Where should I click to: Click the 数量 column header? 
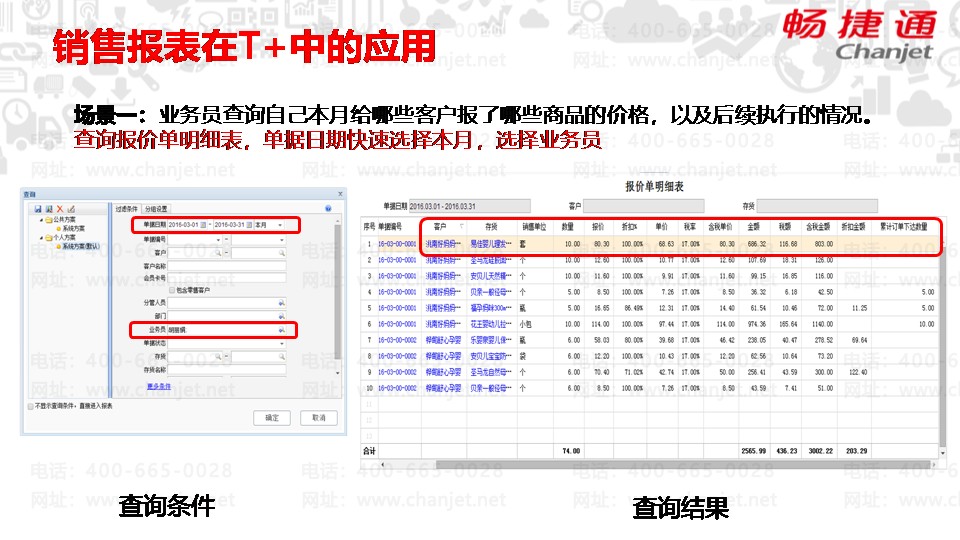[568, 227]
